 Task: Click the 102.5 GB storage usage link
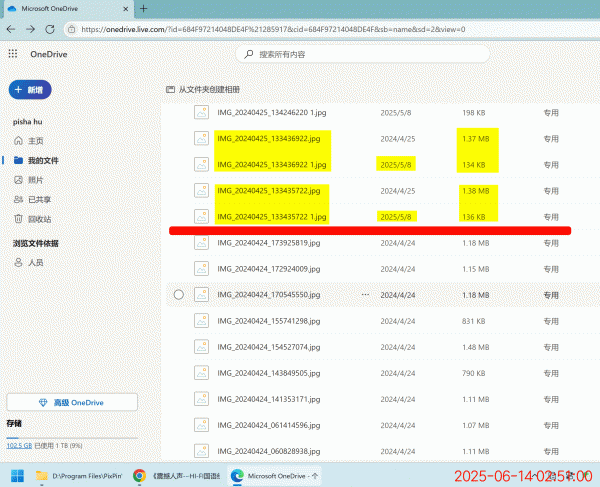[x=19, y=444]
